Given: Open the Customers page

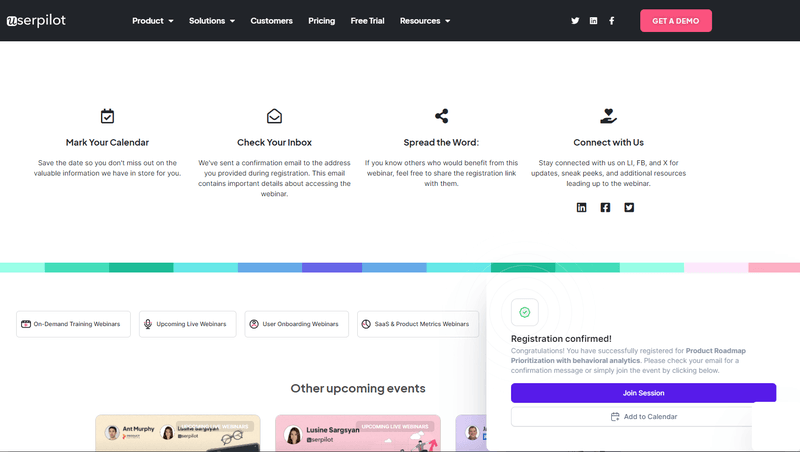Looking at the screenshot, I should tap(271, 21).
